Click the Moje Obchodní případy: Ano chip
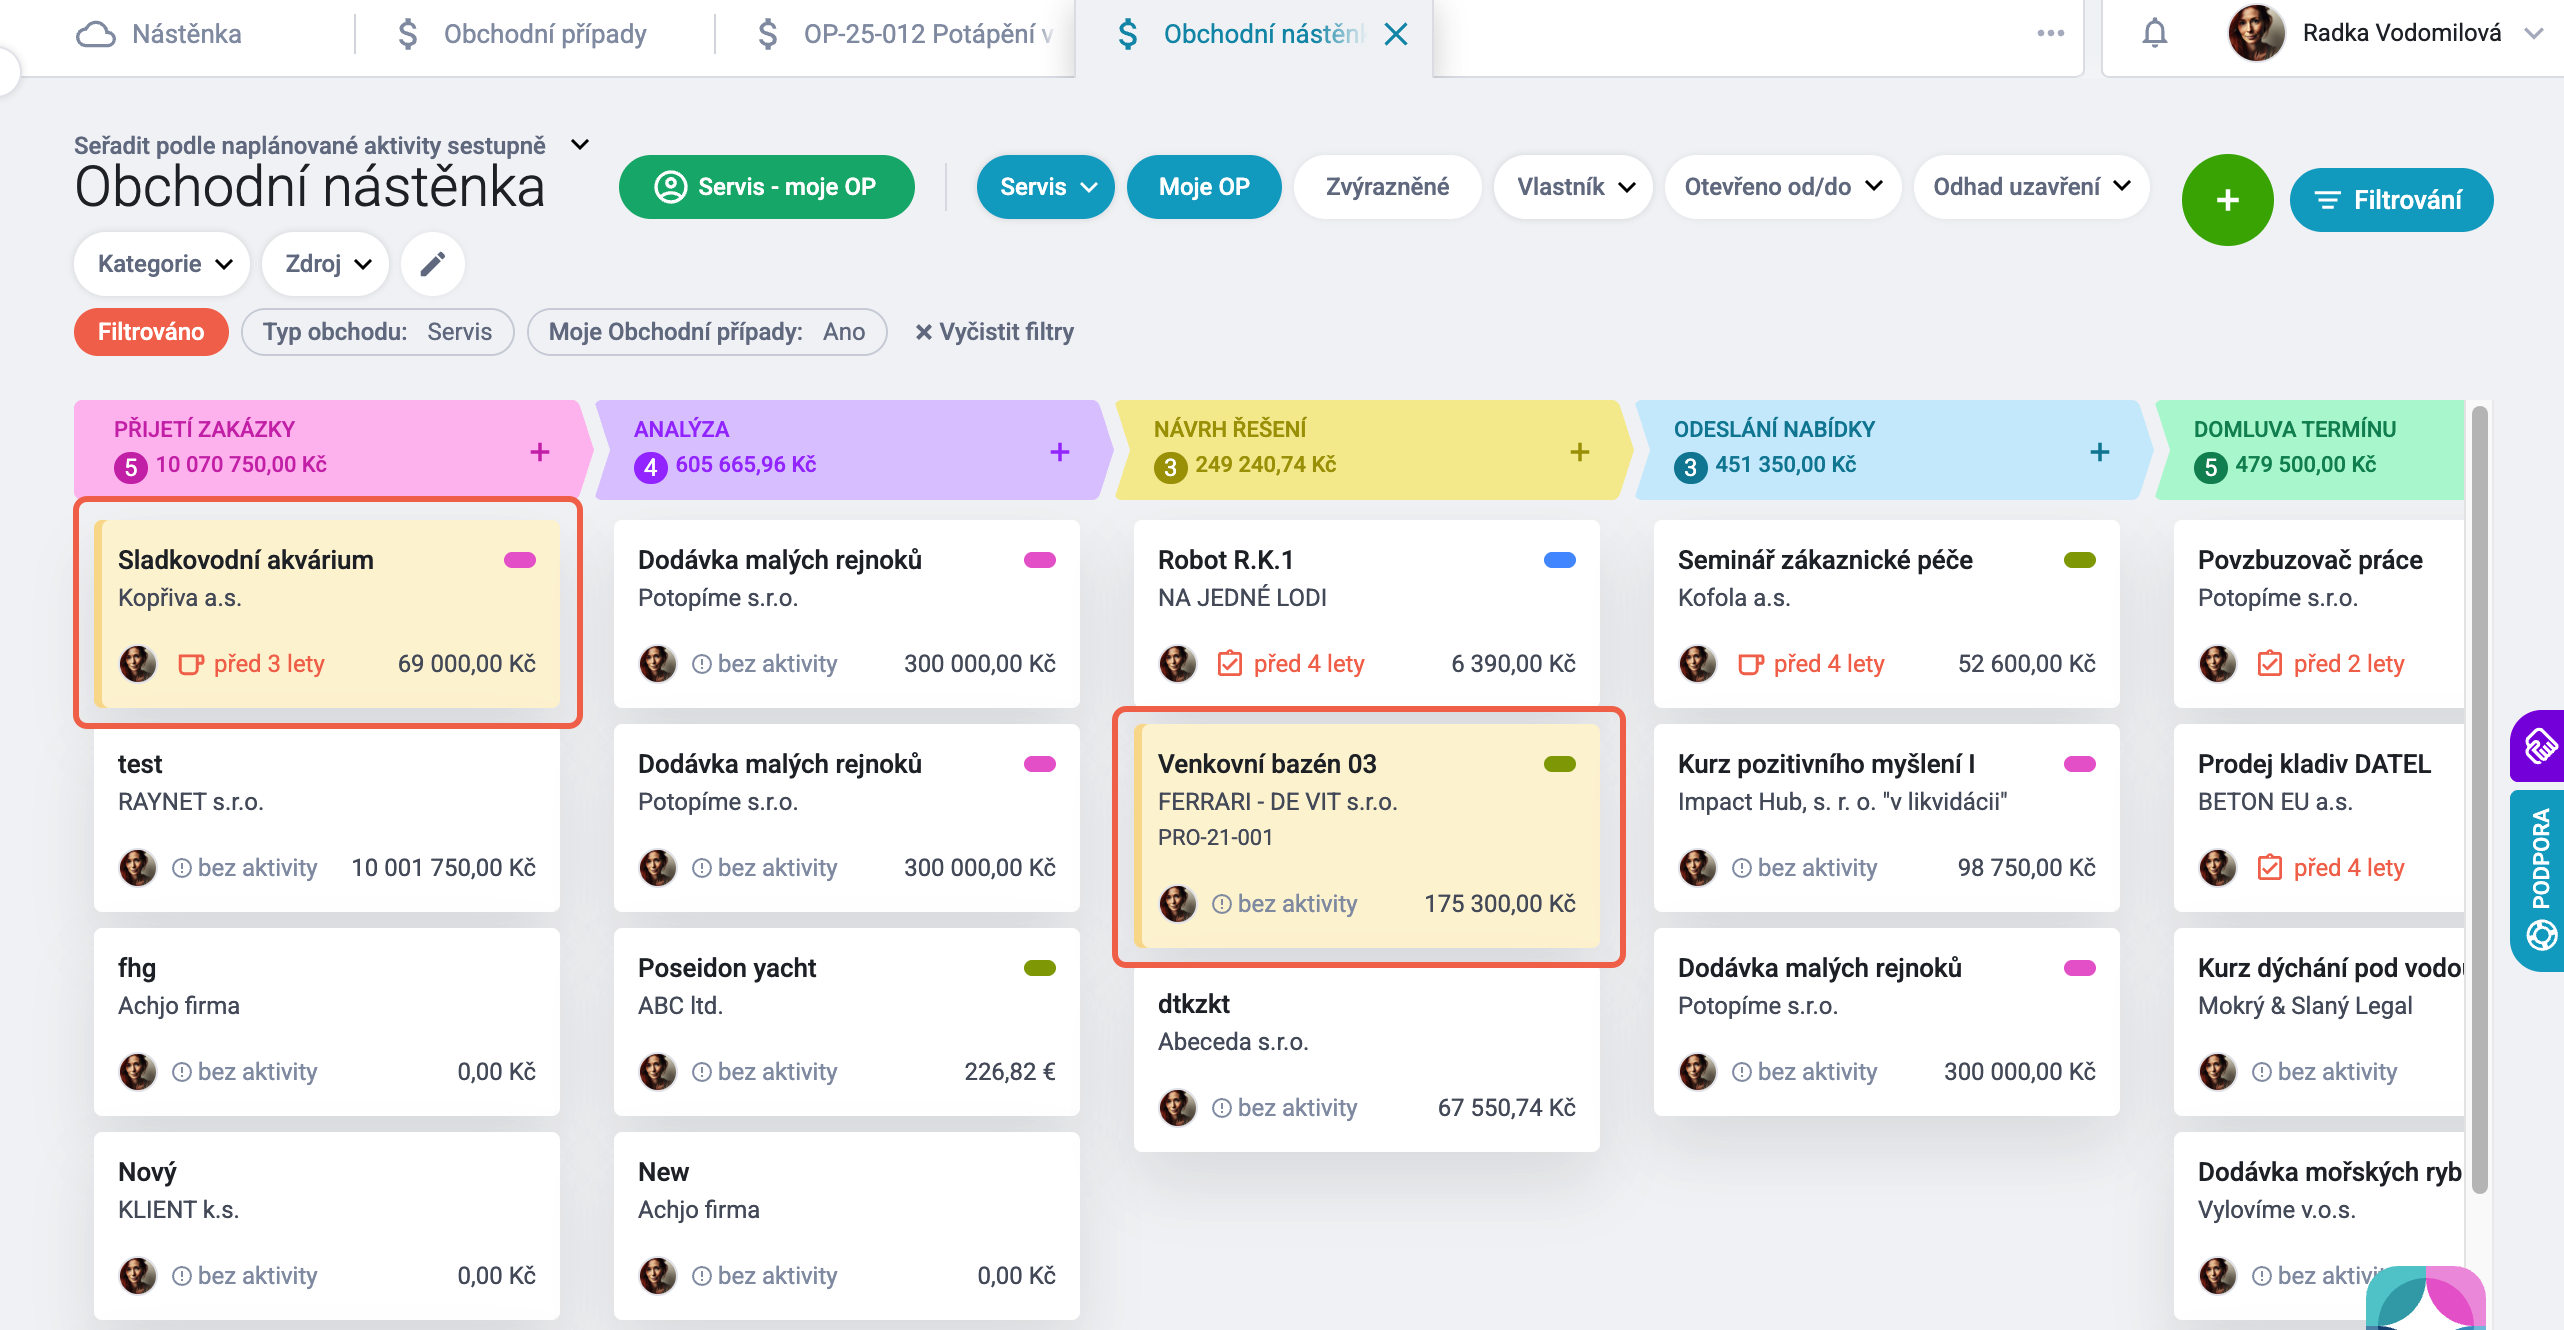2564x1330 pixels. coord(706,332)
